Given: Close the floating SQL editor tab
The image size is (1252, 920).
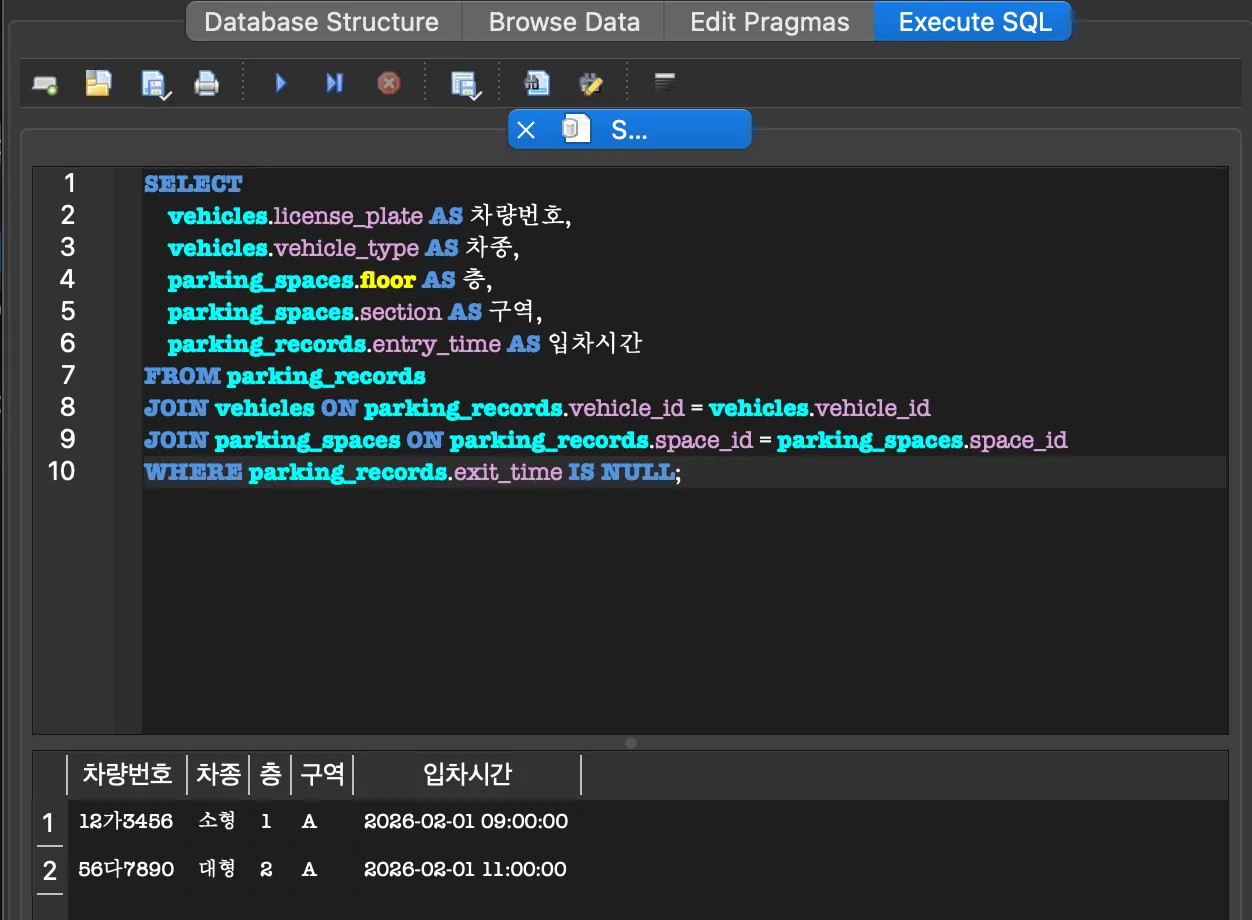Looking at the screenshot, I should tap(527, 129).
